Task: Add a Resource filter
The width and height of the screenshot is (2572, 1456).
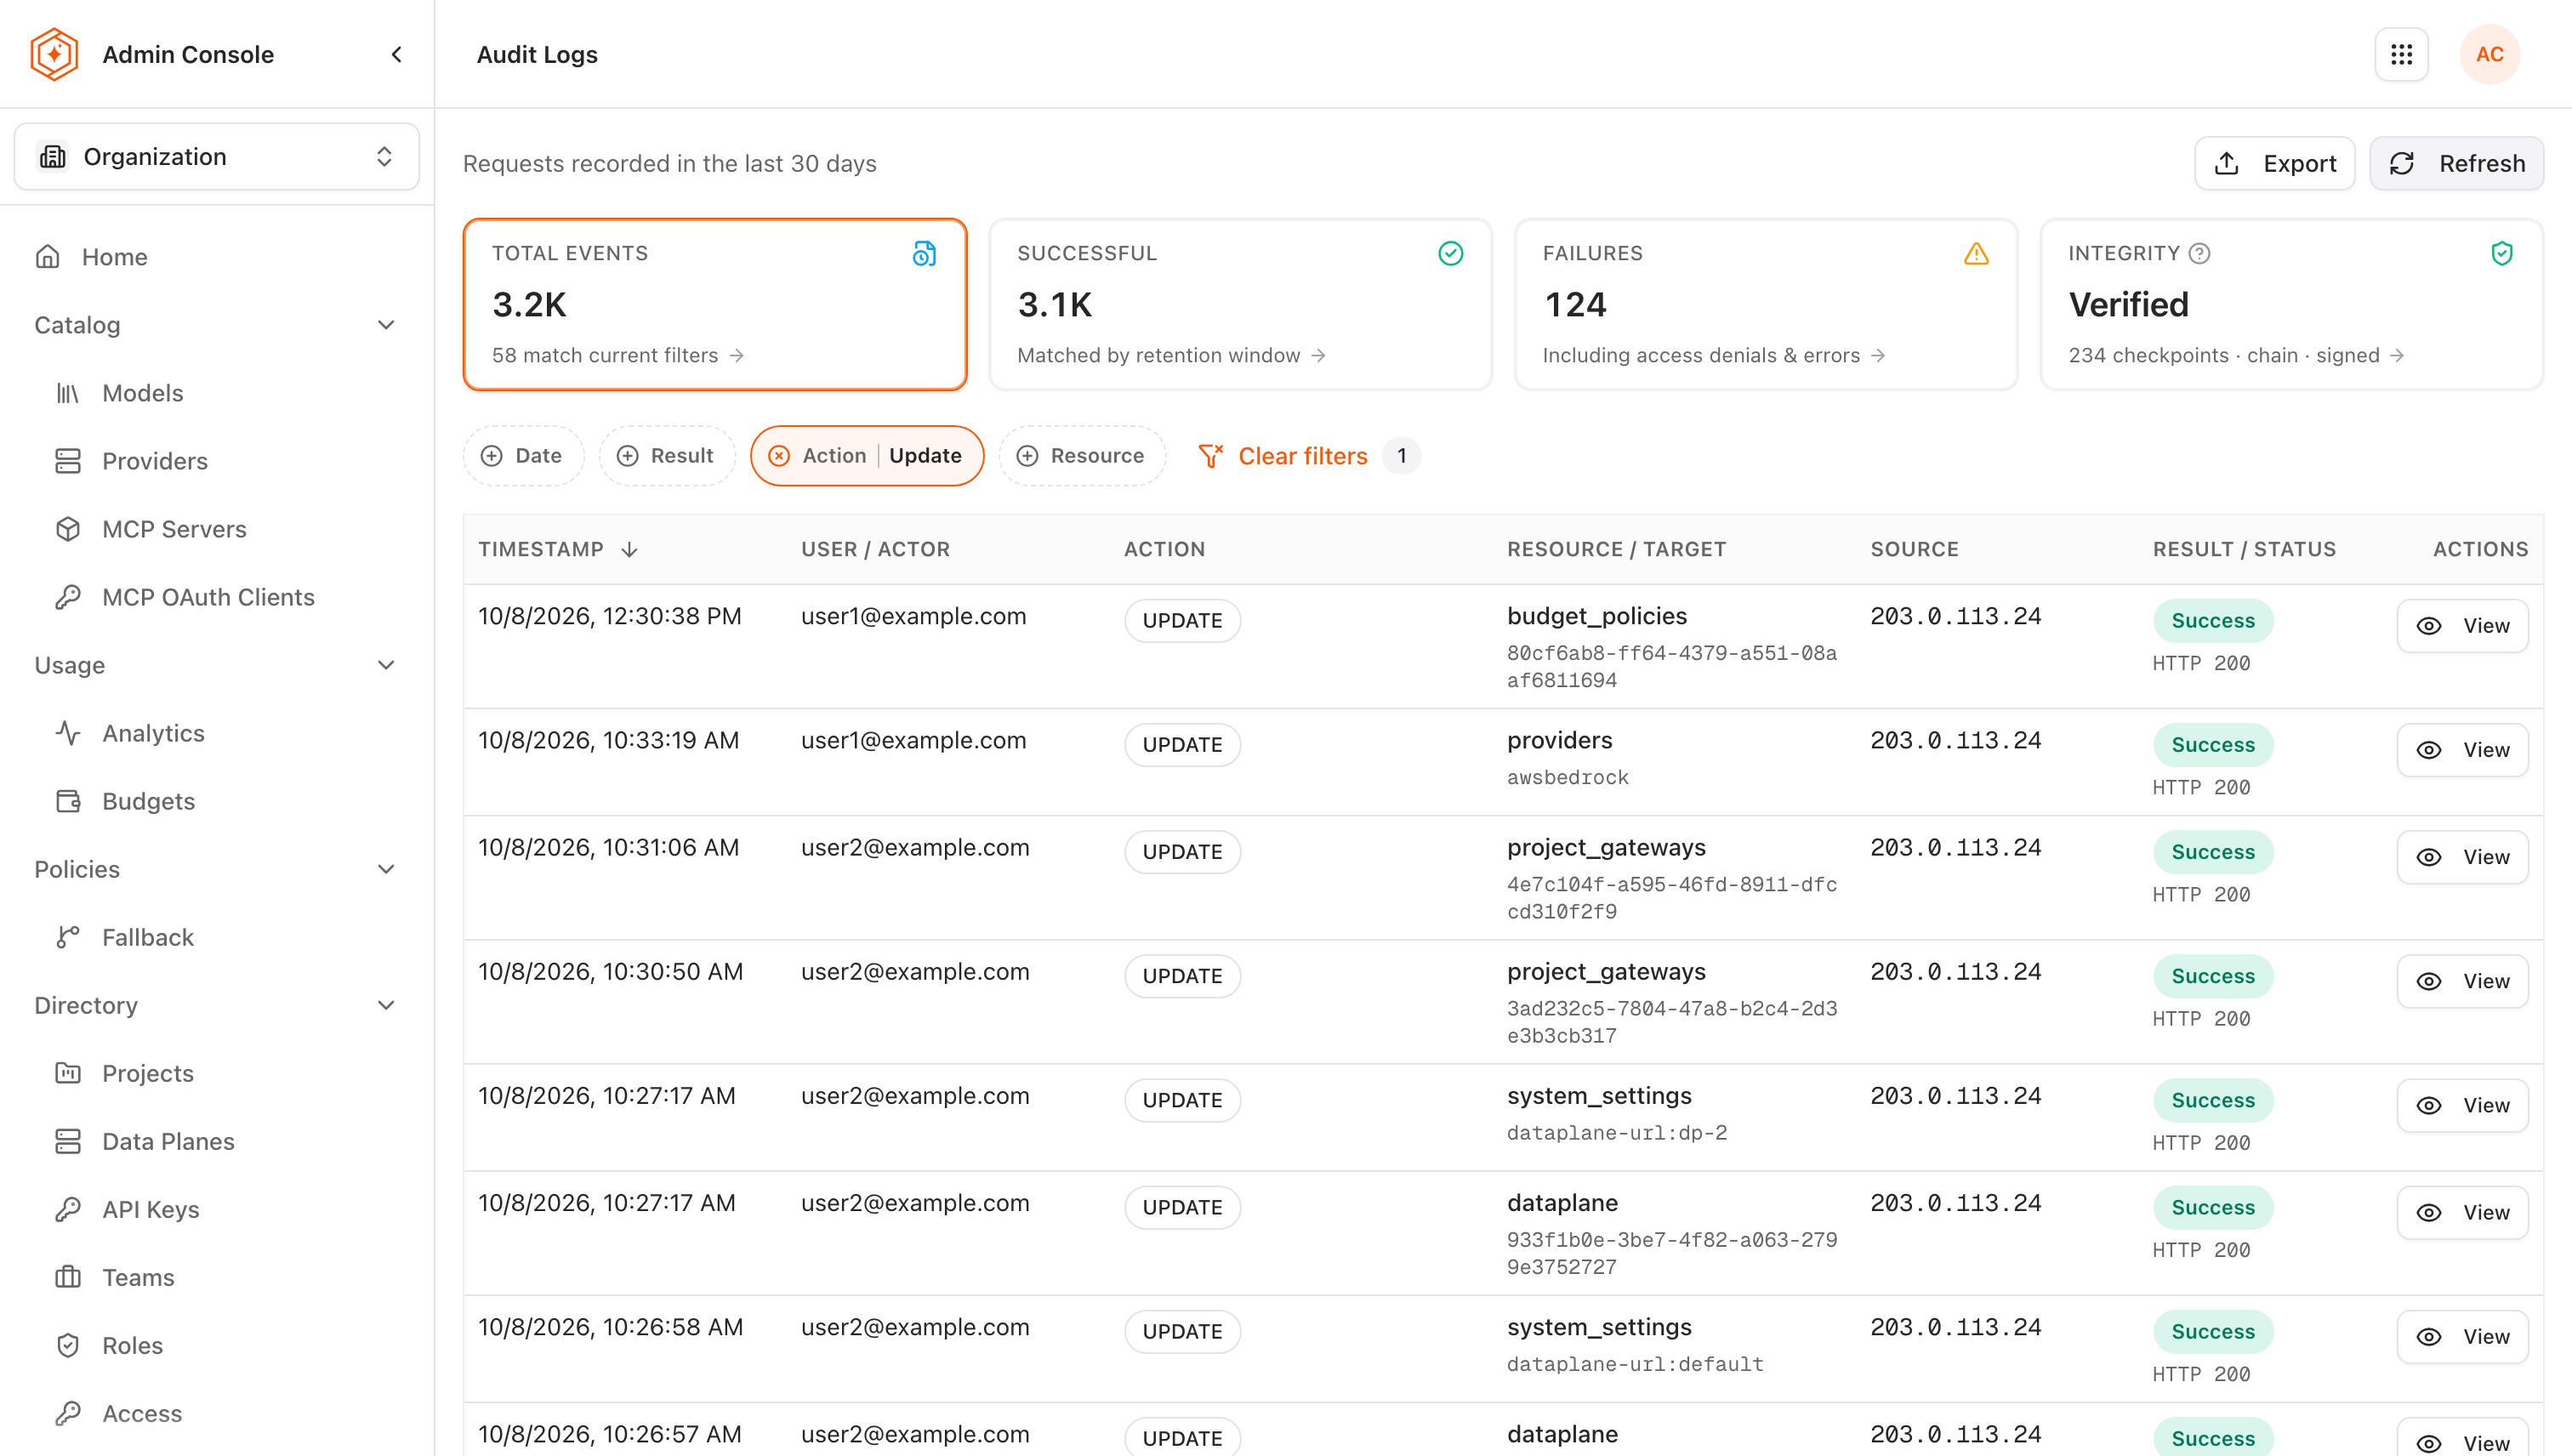Action: (x=1081, y=456)
